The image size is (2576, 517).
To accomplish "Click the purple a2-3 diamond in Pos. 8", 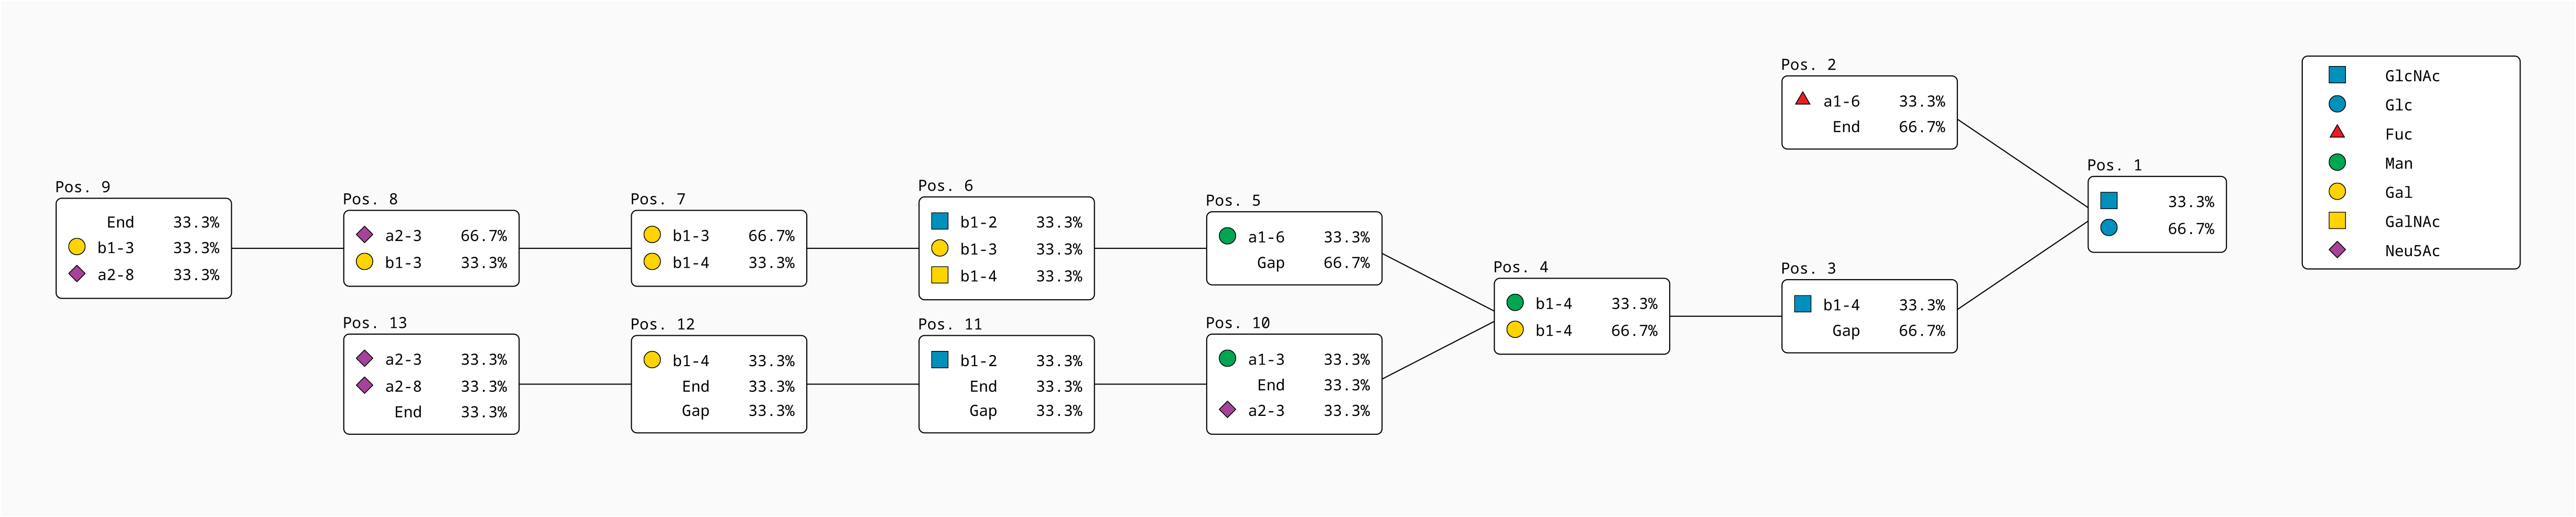I will click(365, 235).
